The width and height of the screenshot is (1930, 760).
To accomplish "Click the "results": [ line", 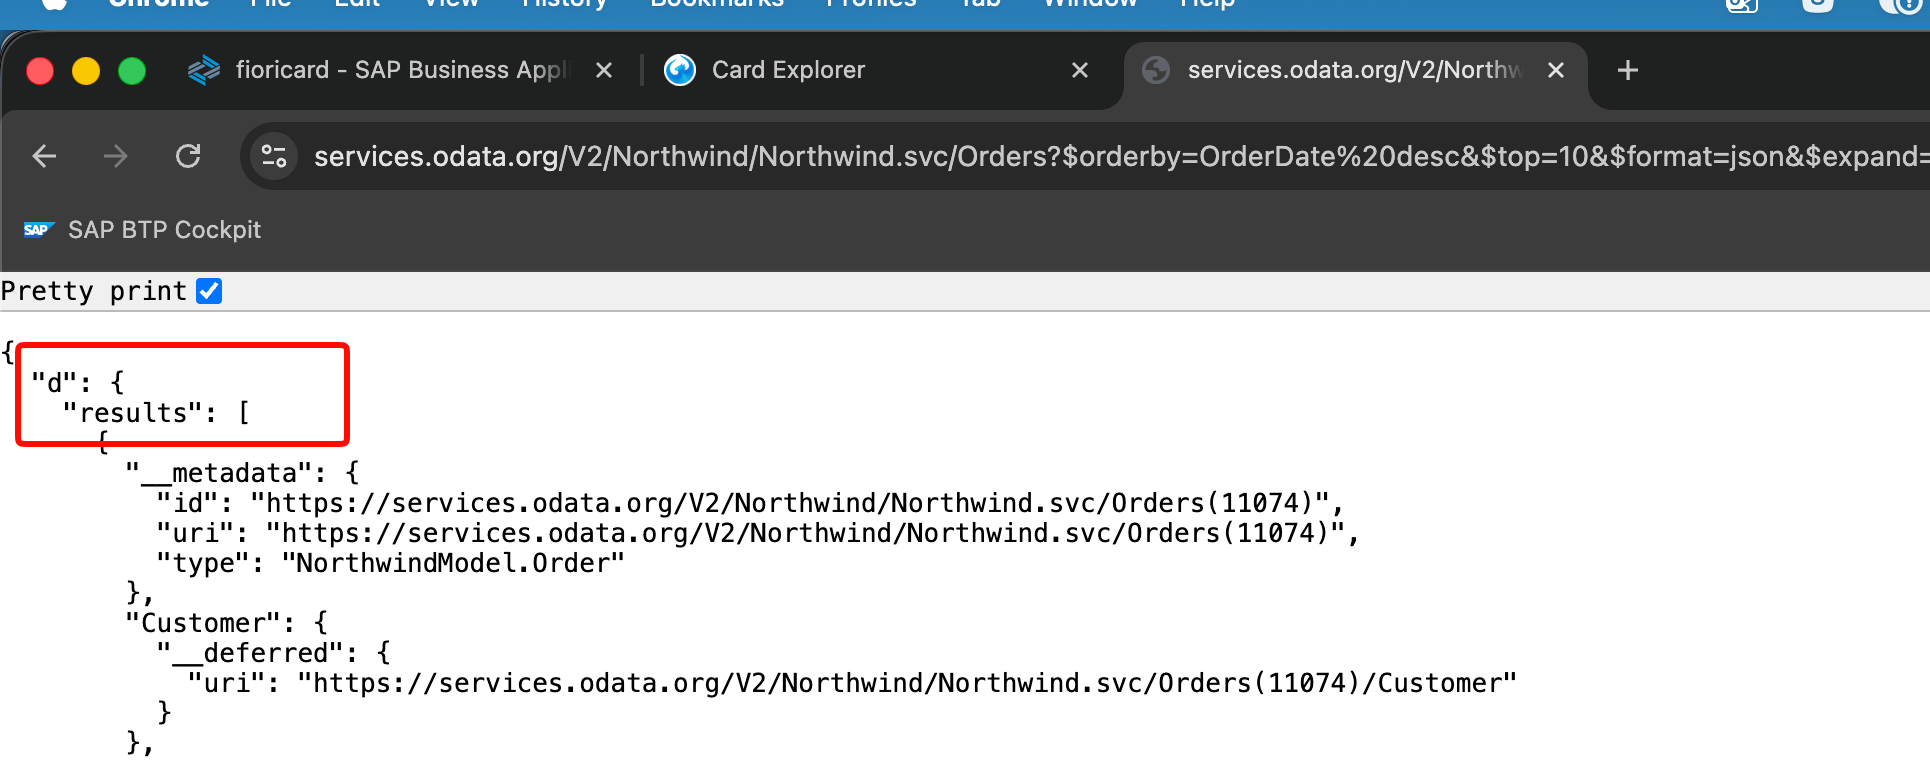I will point(156,413).
